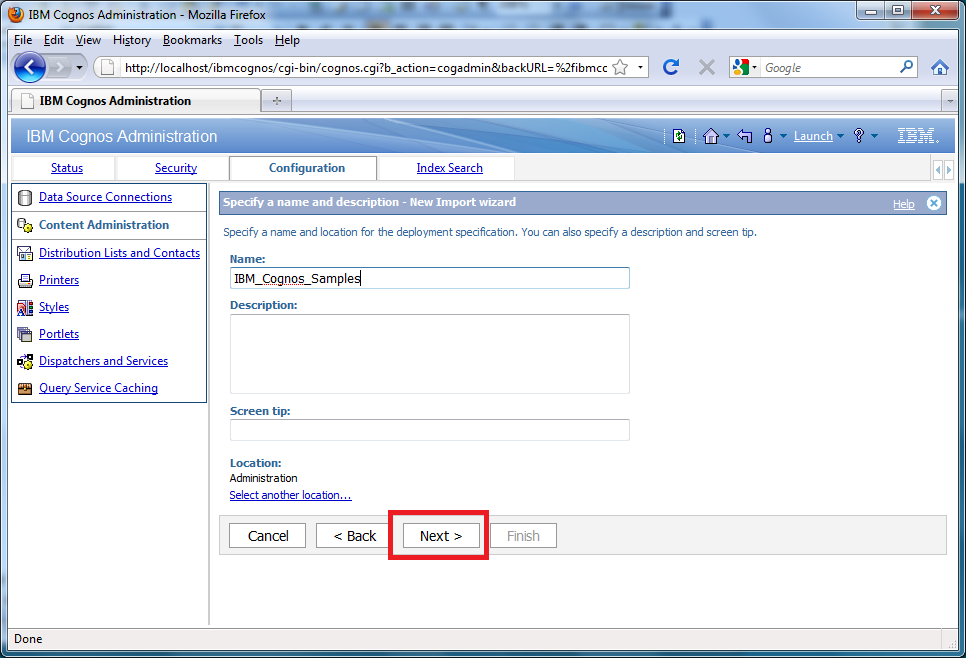Open the navigation history dropdown arrow
Image resolution: width=966 pixels, height=658 pixels.
(79, 67)
